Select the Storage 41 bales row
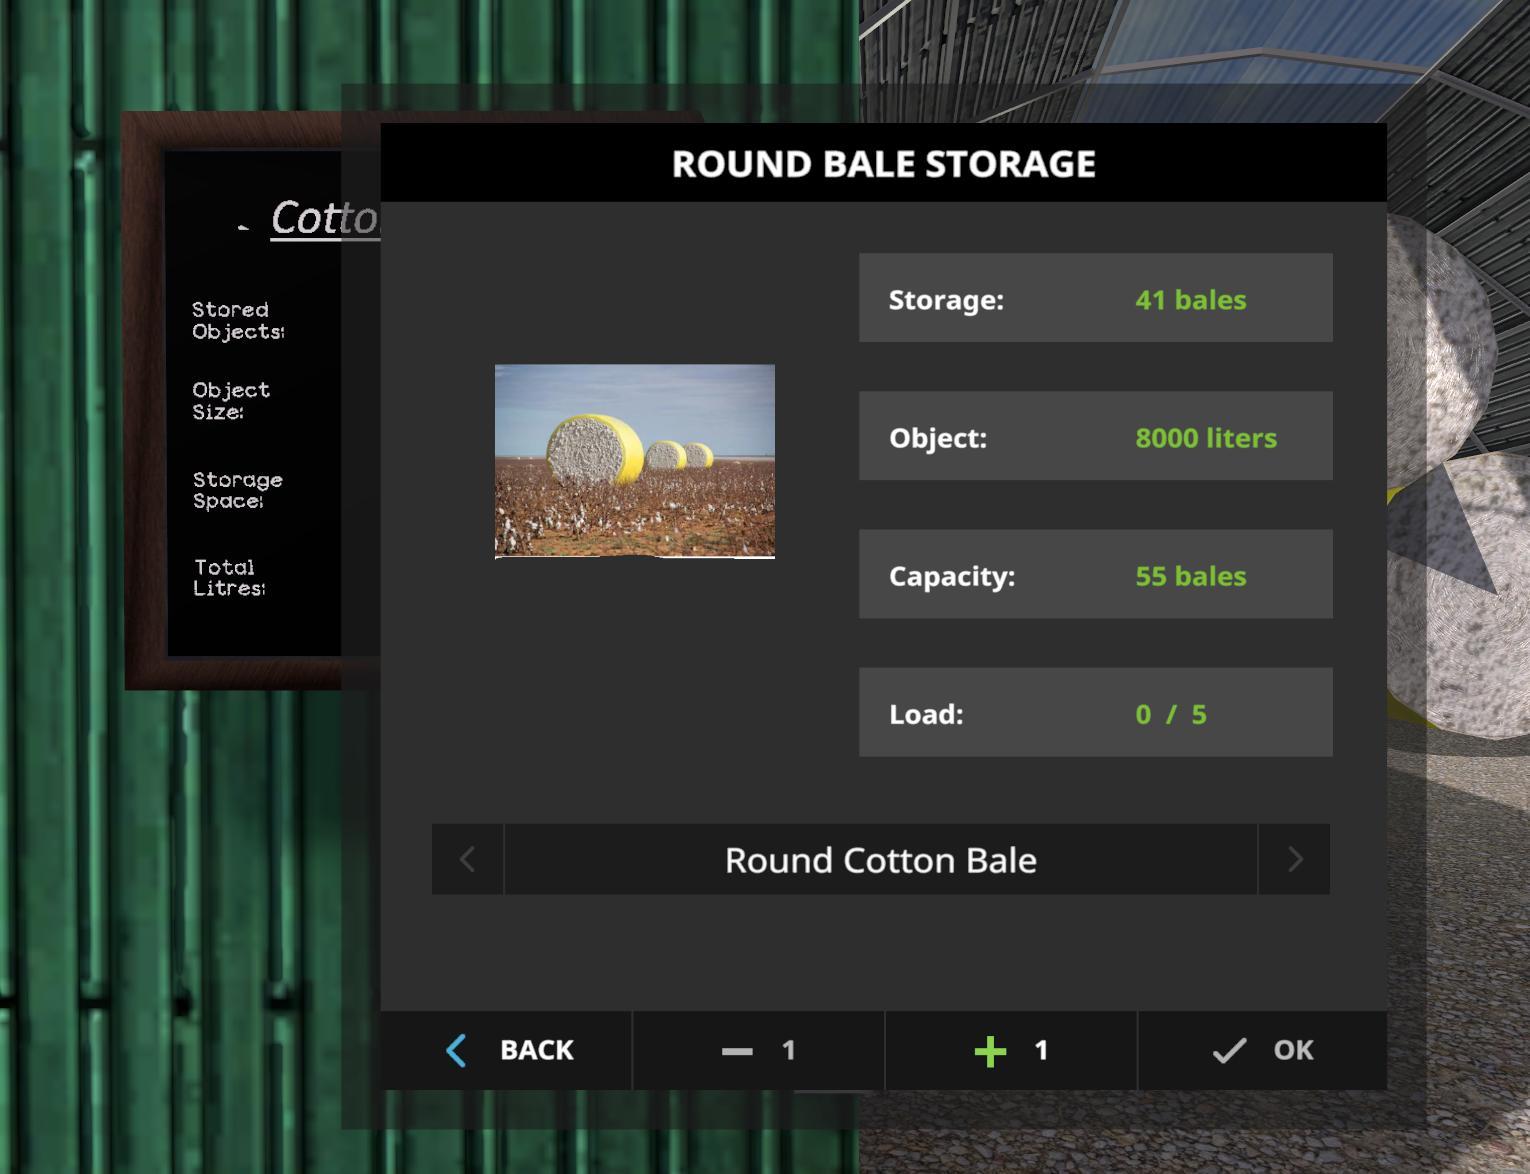This screenshot has height=1174, width=1530. point(1095,298)
